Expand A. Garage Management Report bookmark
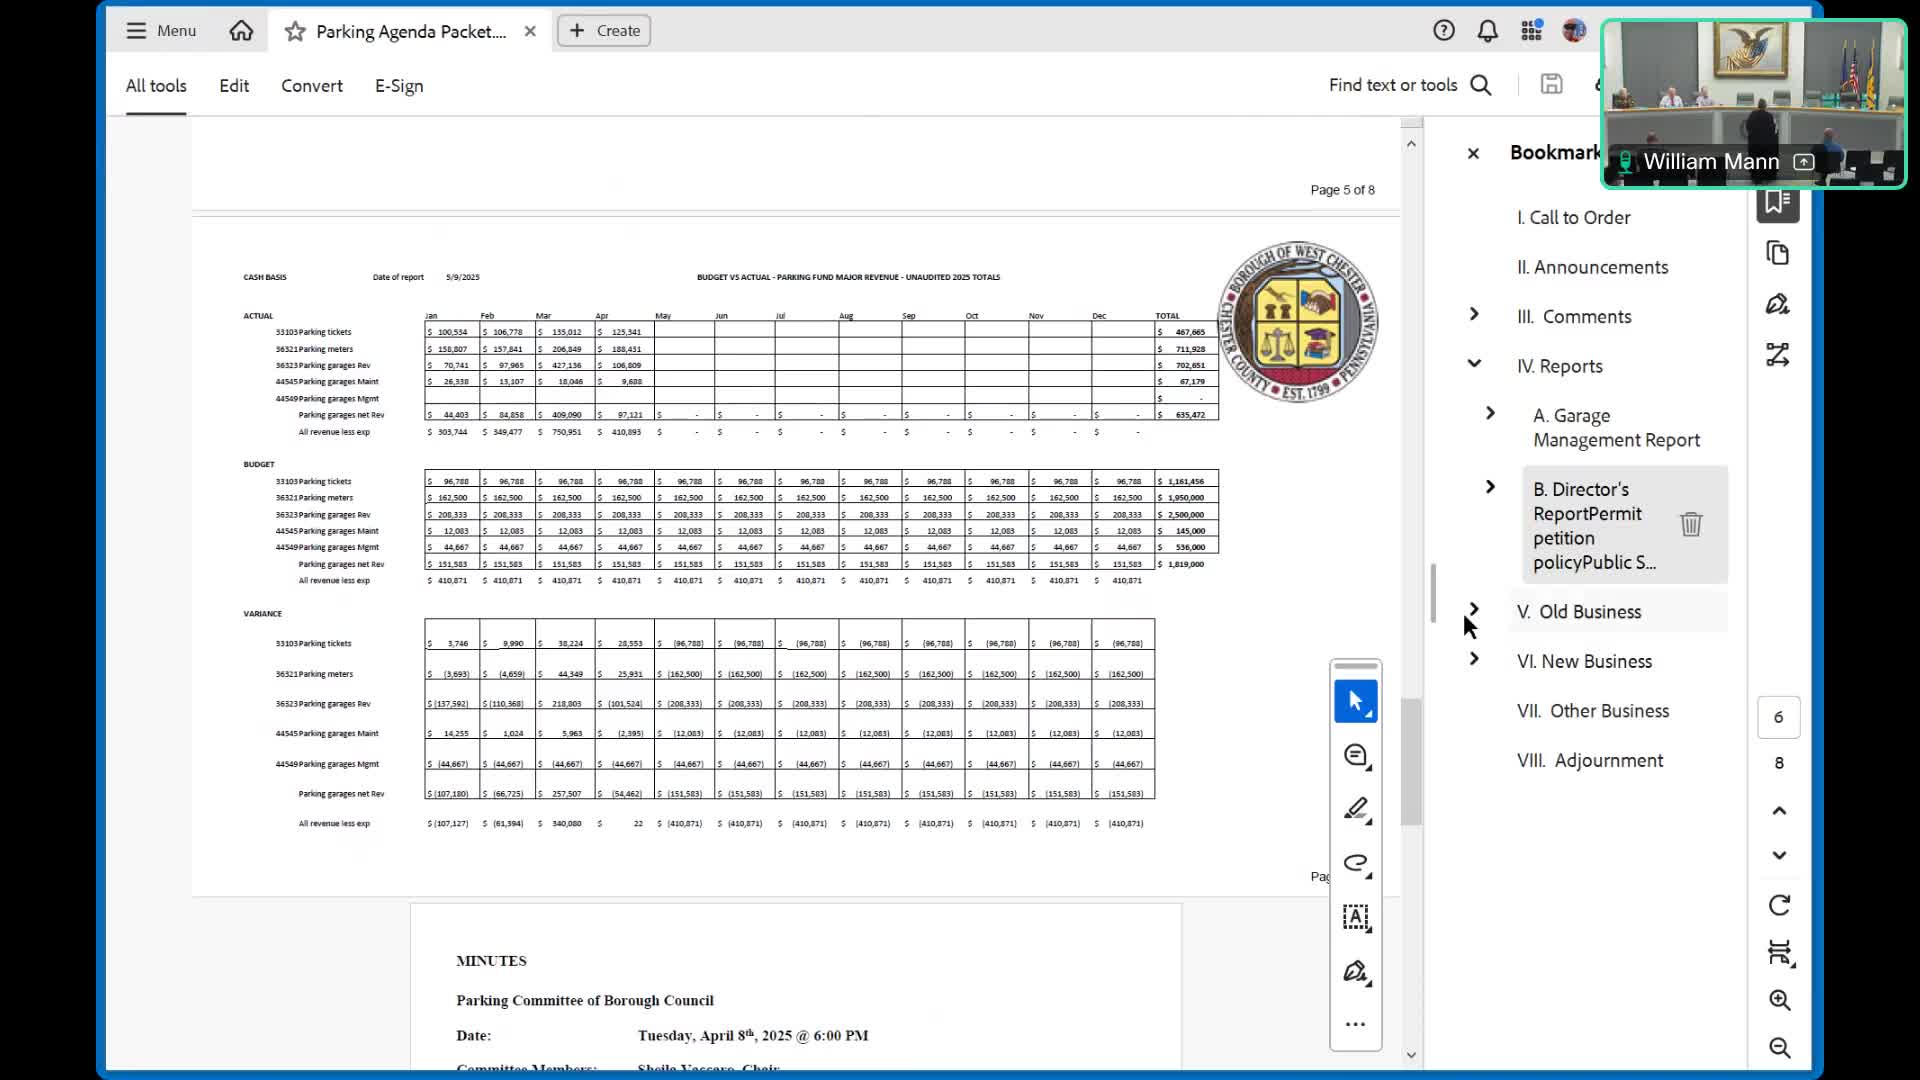The height and width of the screenshot is (1080, 1920). point(1490,413)
